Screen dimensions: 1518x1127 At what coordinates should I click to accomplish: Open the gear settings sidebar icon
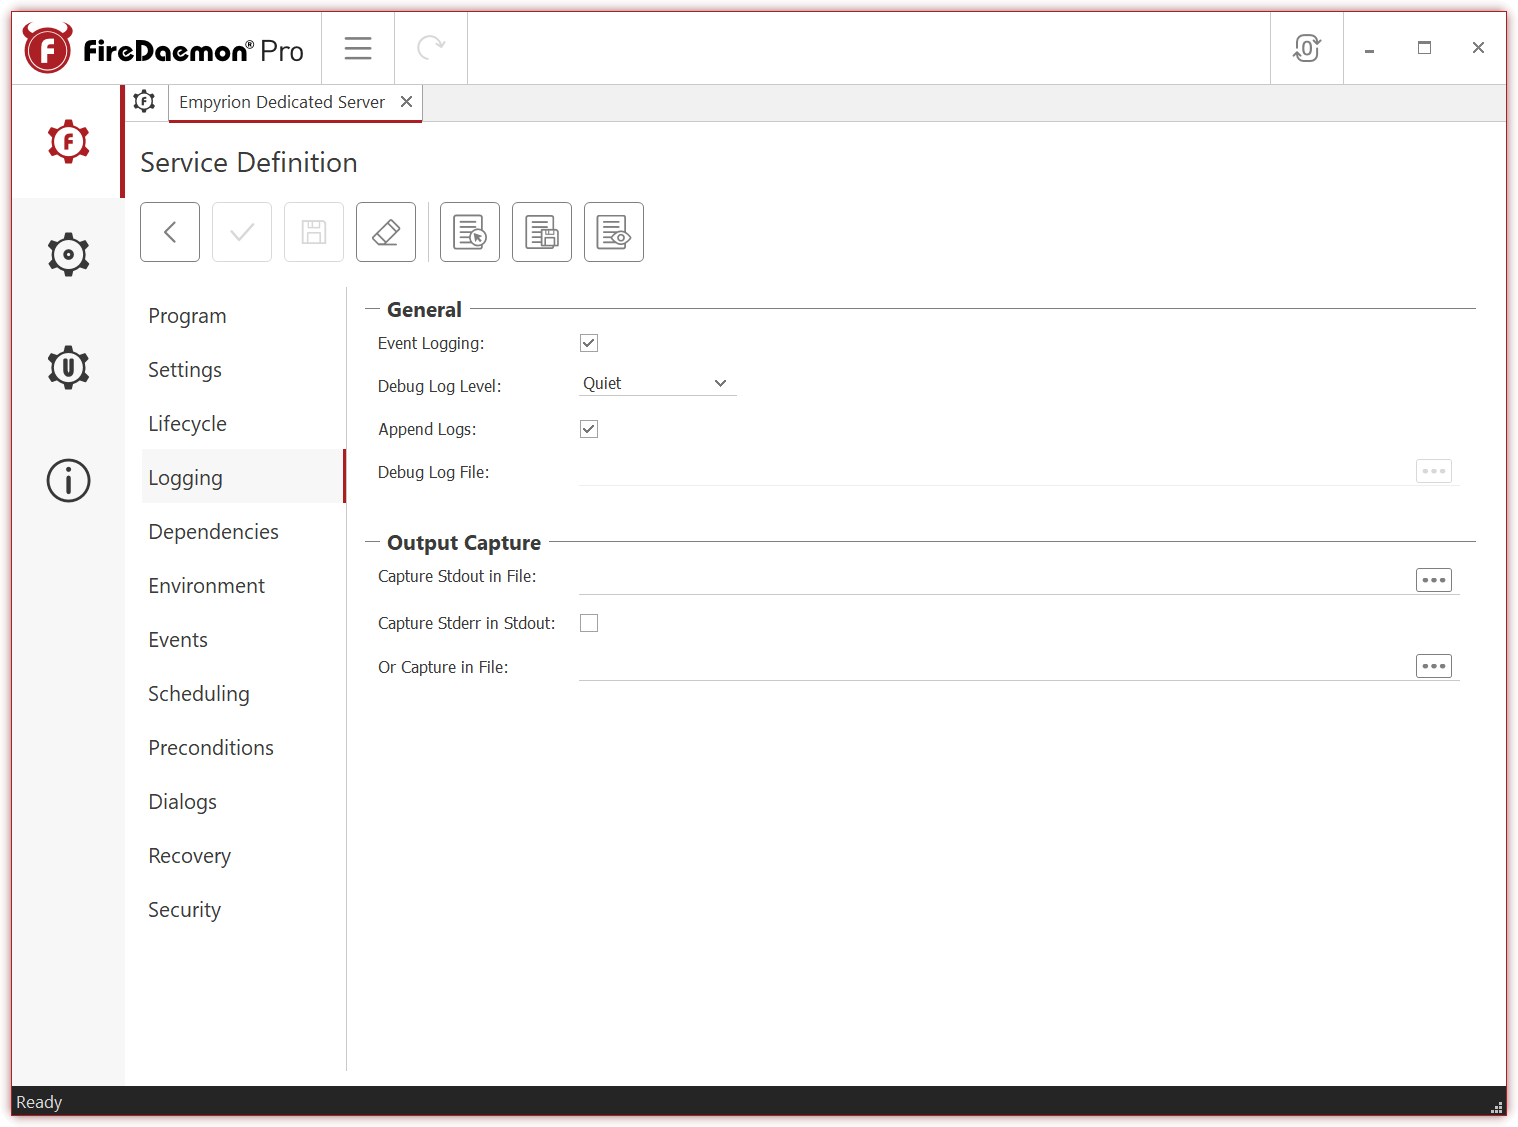68,255
